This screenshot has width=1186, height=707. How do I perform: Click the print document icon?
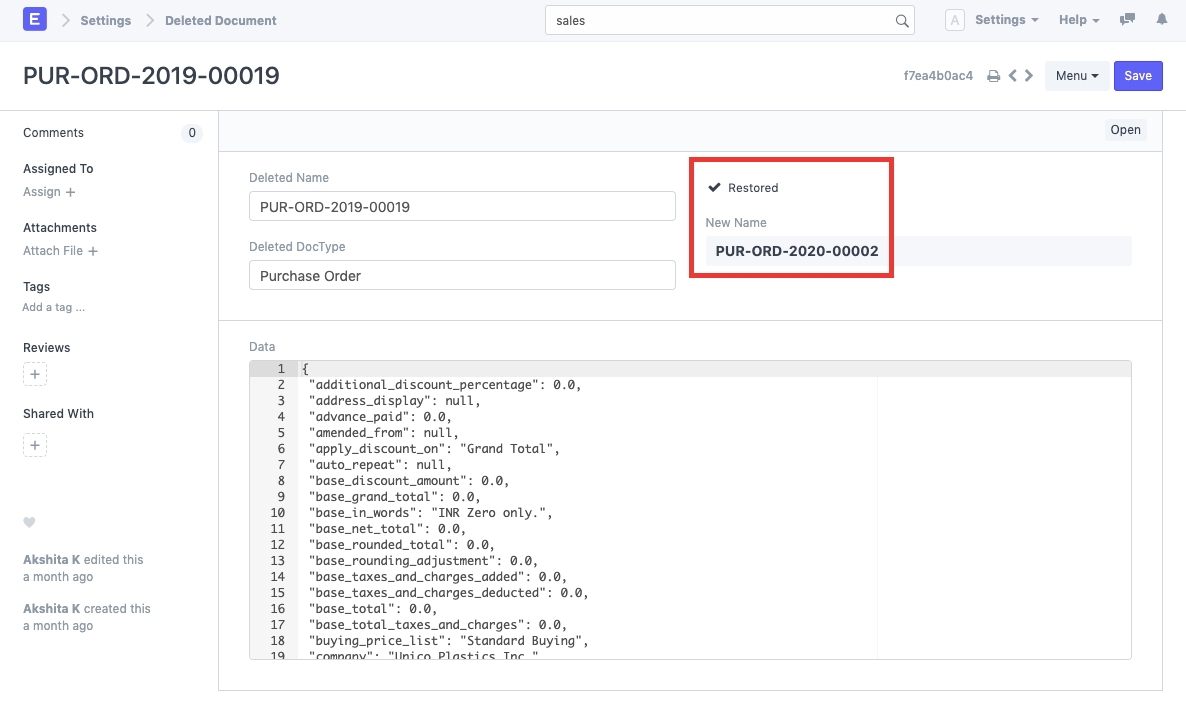pos(993,76)
